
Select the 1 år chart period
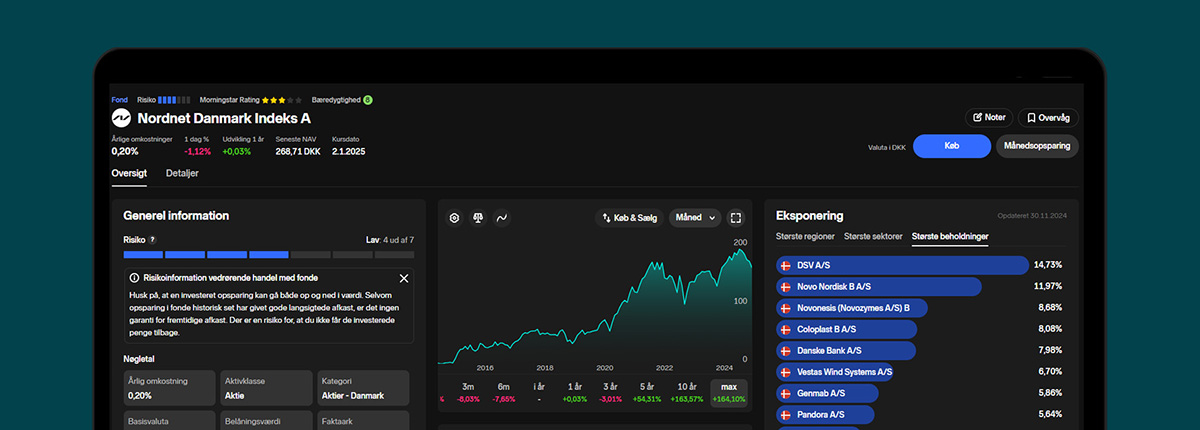point(575,392)
